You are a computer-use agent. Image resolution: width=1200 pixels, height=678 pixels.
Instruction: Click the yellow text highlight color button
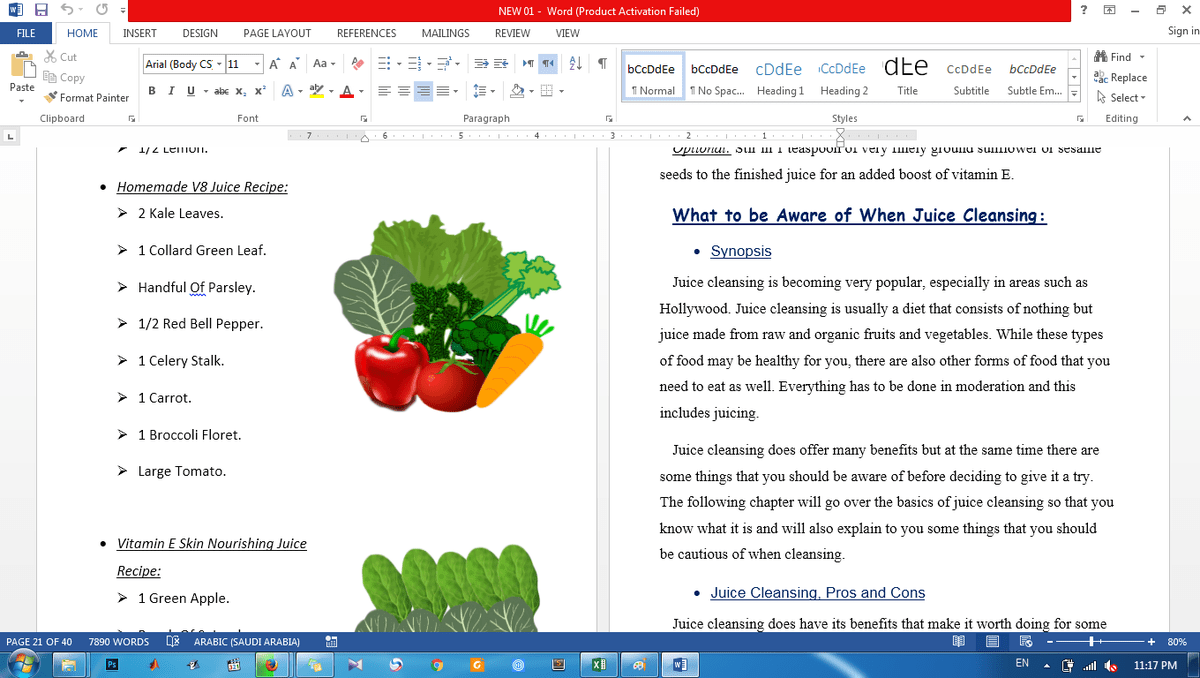(316, 91)
